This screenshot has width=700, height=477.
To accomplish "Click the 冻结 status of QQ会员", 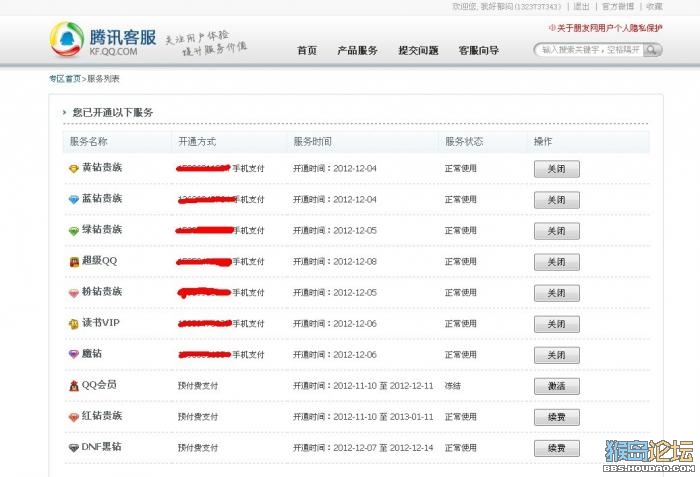I will [453, 386].
